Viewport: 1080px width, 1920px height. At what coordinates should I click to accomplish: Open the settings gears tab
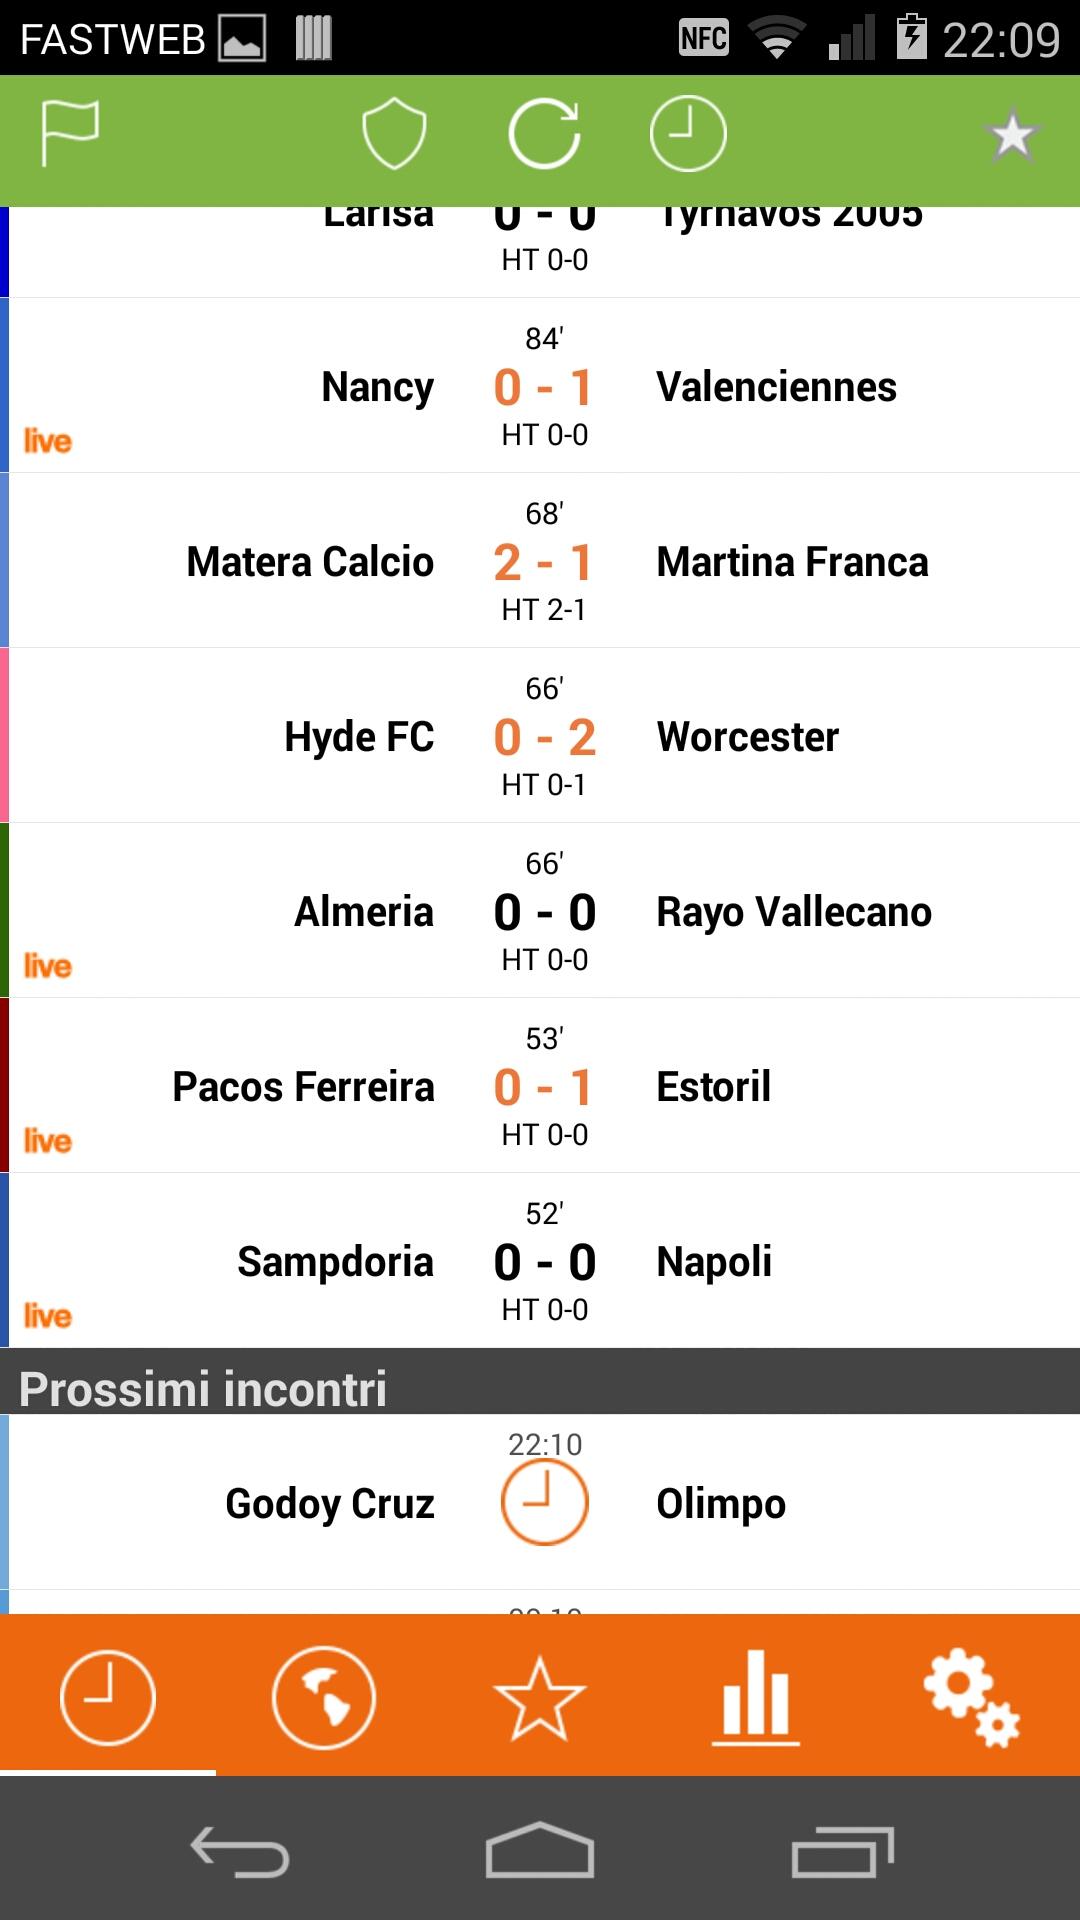pyautogui.click(x=971, y=1697)
